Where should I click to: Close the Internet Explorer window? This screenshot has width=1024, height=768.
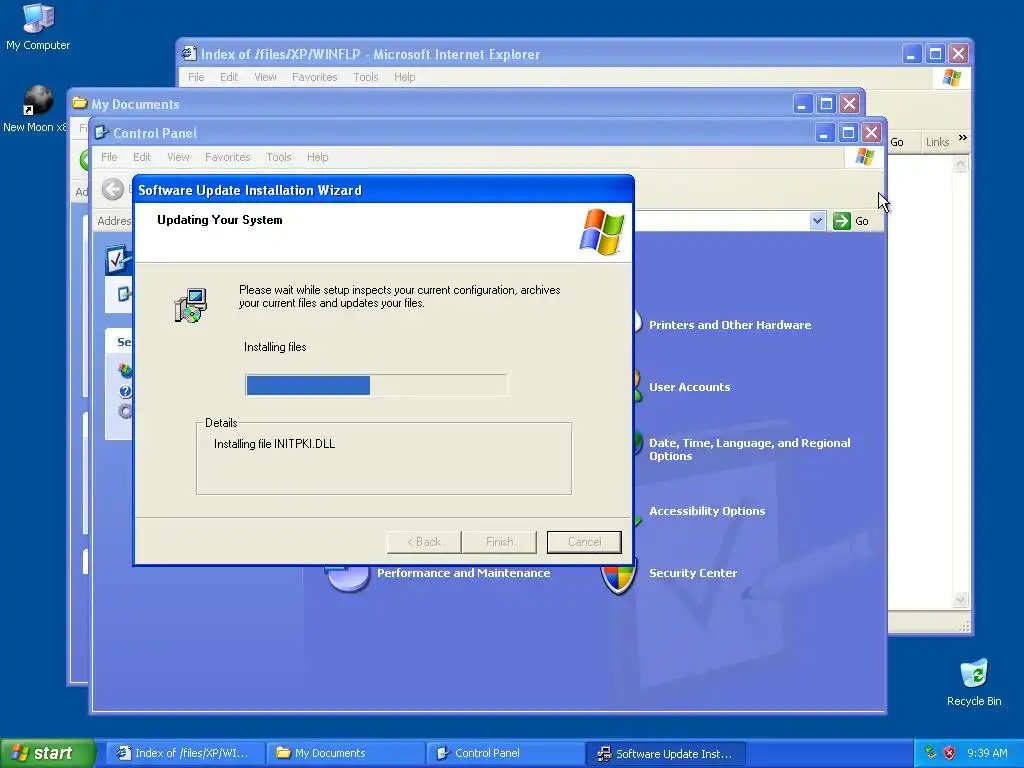tap(958, 54)
